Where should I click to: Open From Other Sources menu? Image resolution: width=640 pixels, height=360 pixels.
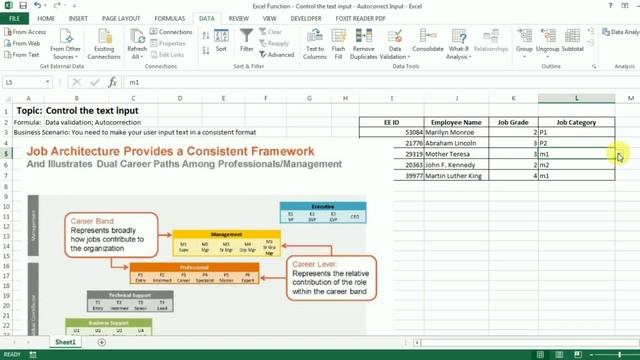pos(65,44)
